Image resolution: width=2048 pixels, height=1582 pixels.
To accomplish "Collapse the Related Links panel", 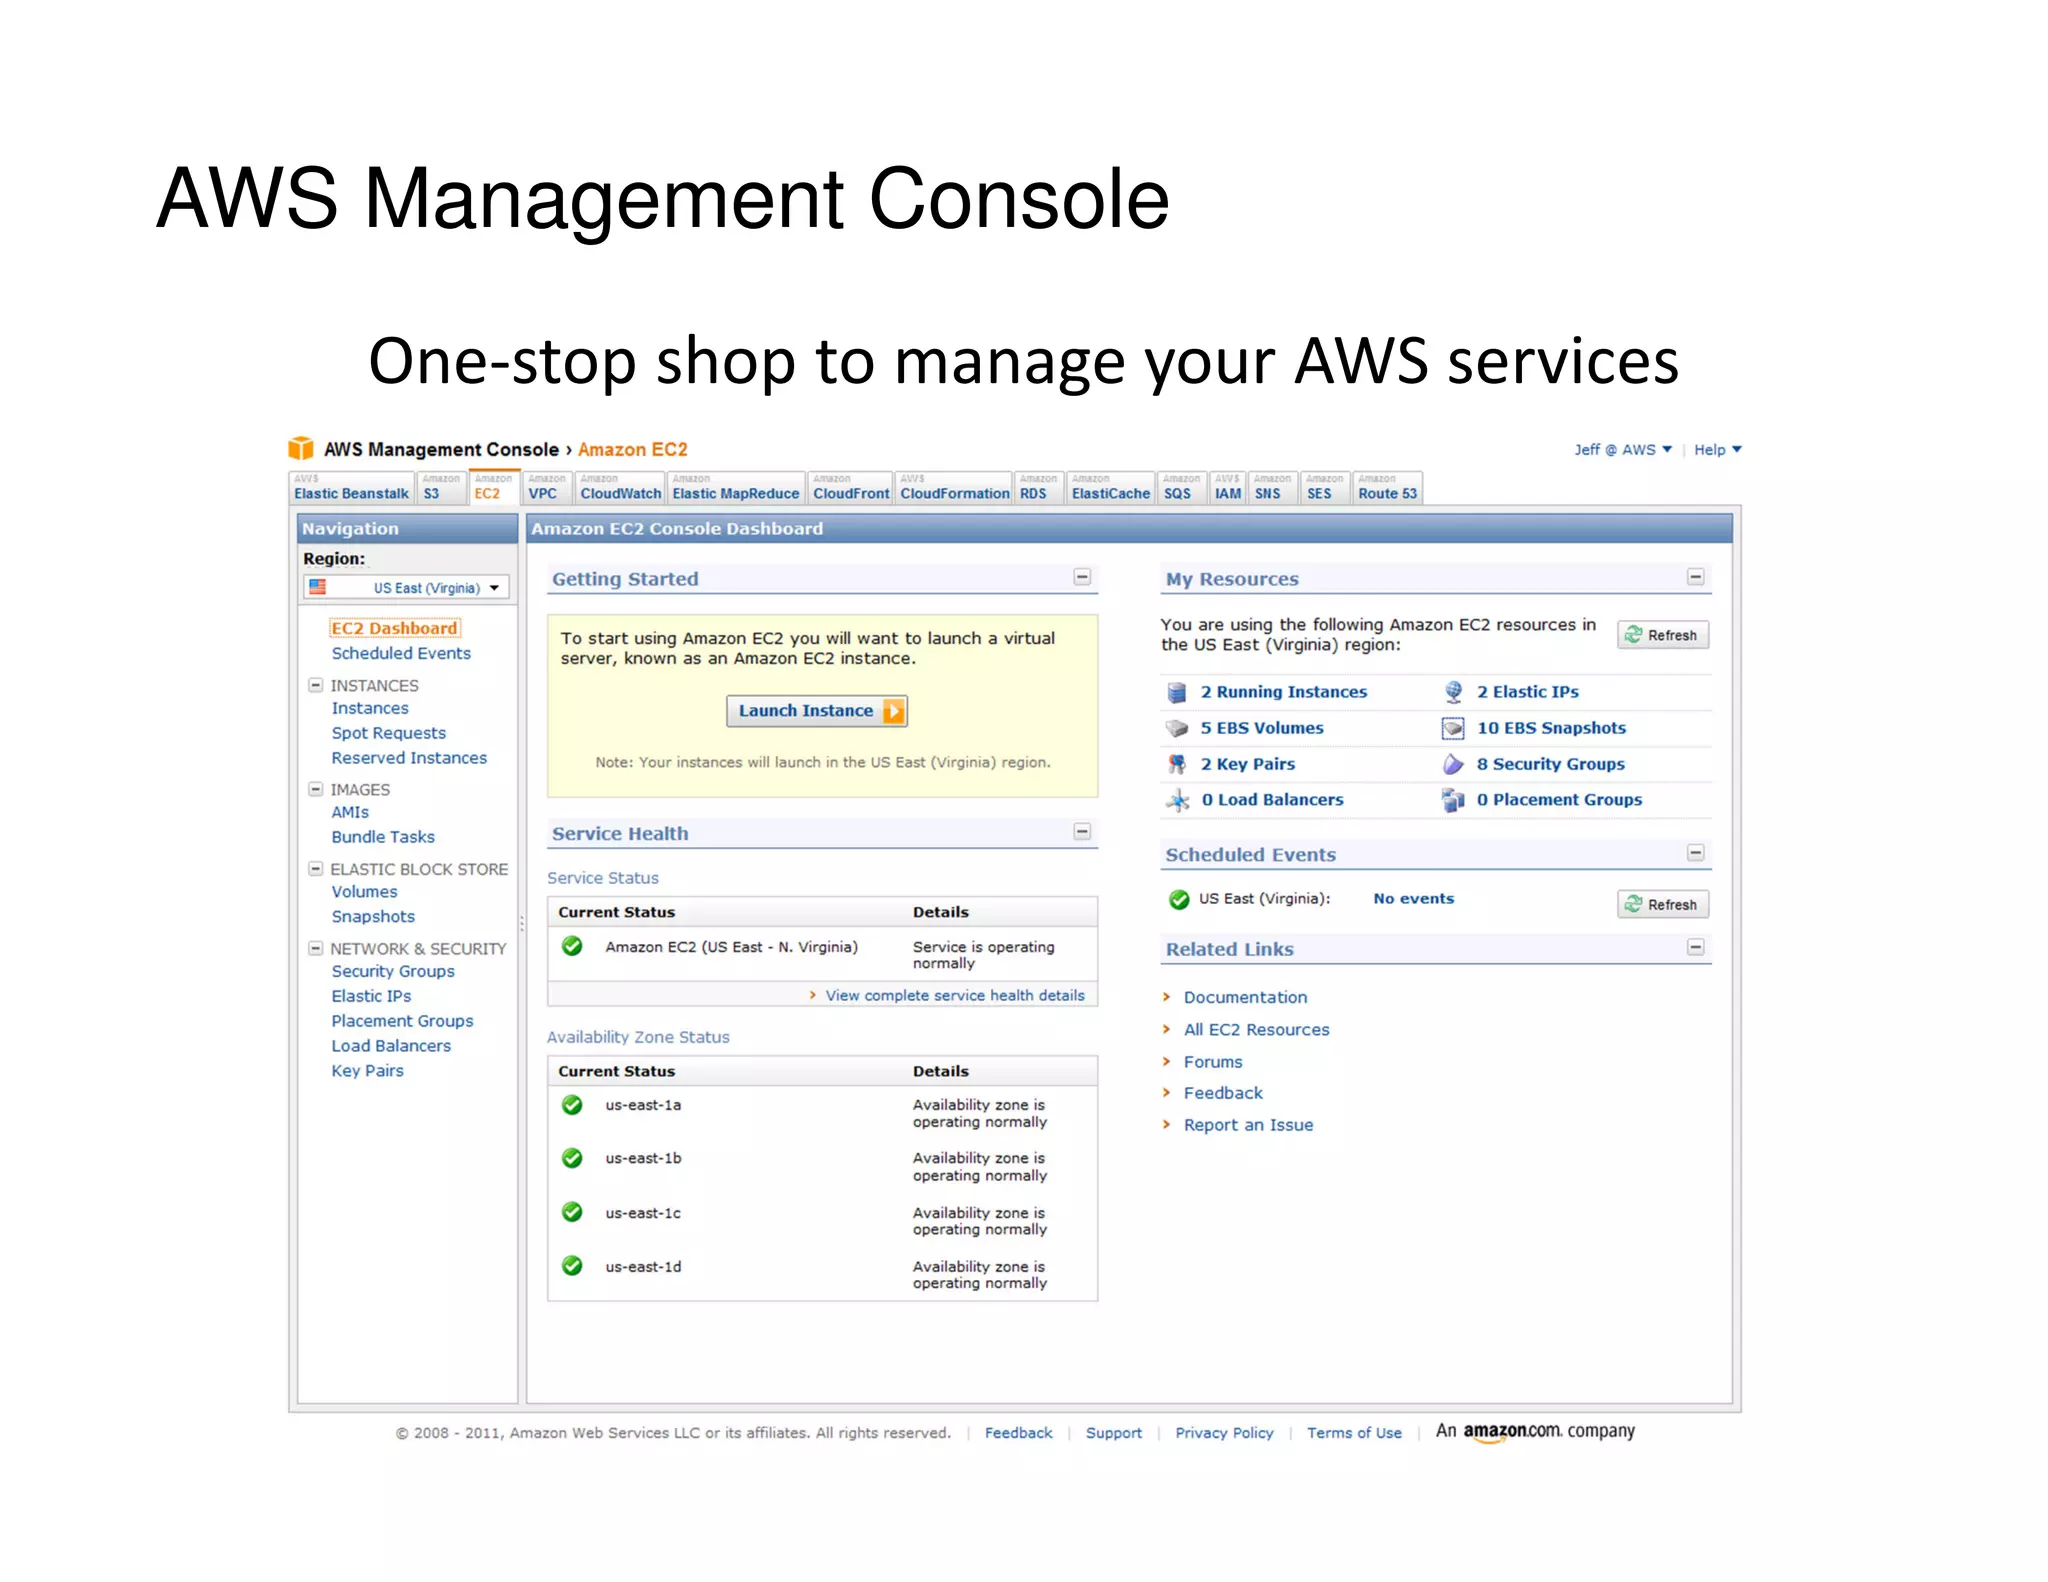I will [x=1696, y=947].
